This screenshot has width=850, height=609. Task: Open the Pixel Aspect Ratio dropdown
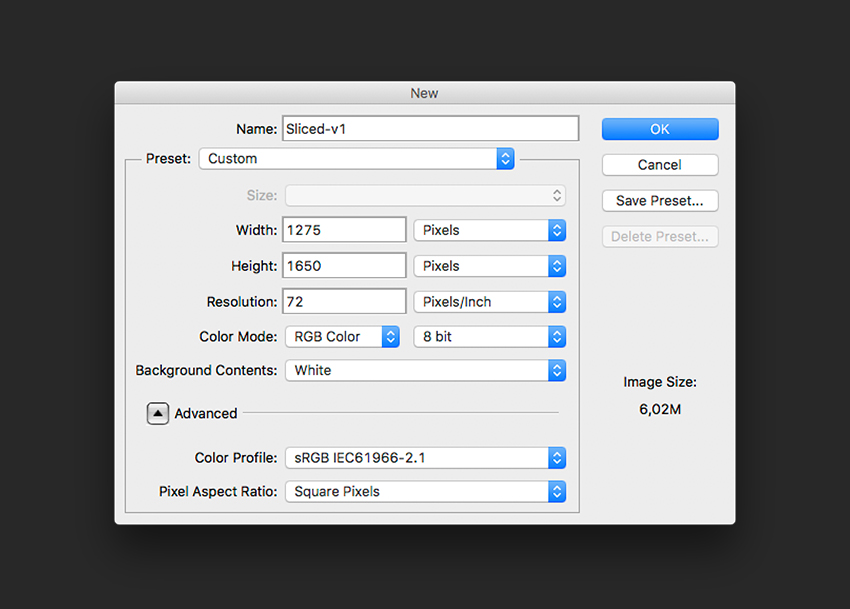(x=426, y=492)
